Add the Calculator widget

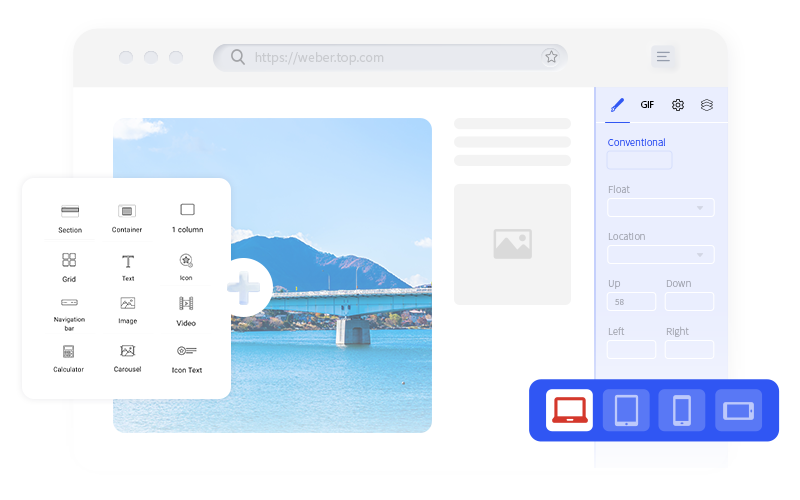[69, 351]
